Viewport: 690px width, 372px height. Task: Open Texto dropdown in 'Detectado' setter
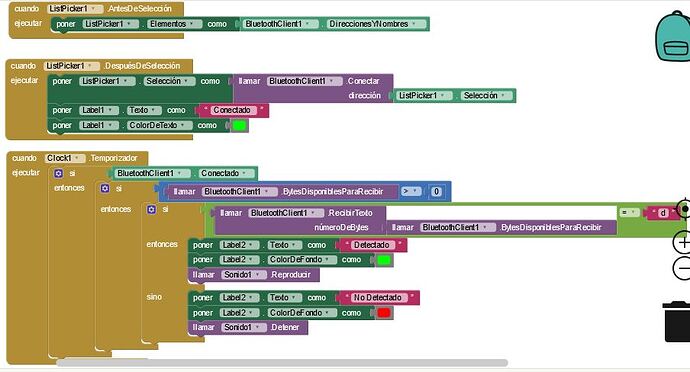click(x=285, y=245)
